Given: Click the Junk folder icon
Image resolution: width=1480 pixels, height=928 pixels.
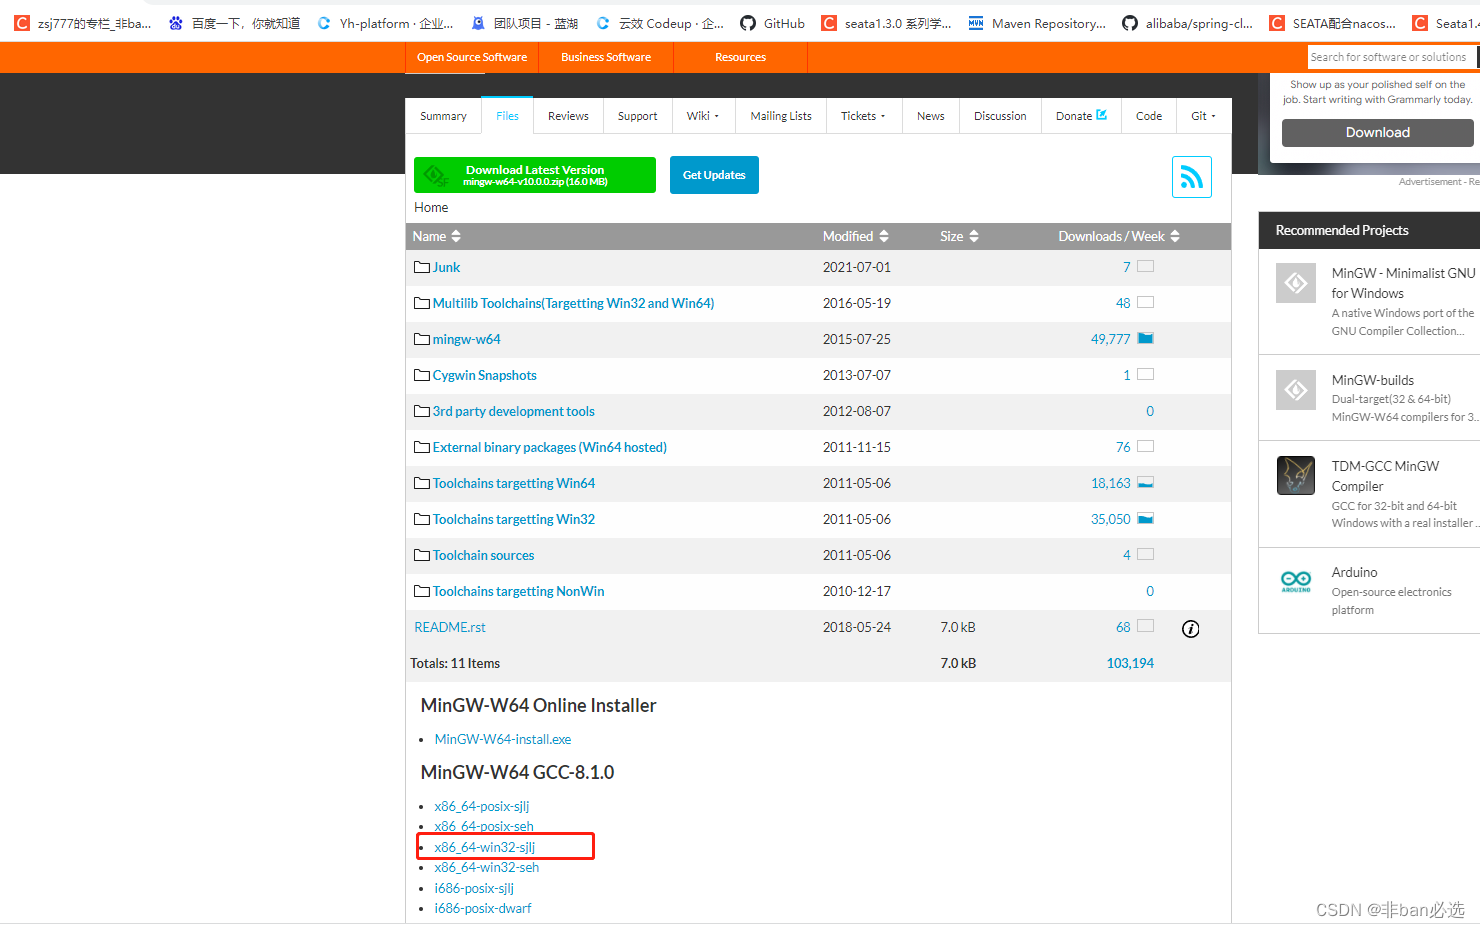Looking at the screenshot, I should pos(422,267).
